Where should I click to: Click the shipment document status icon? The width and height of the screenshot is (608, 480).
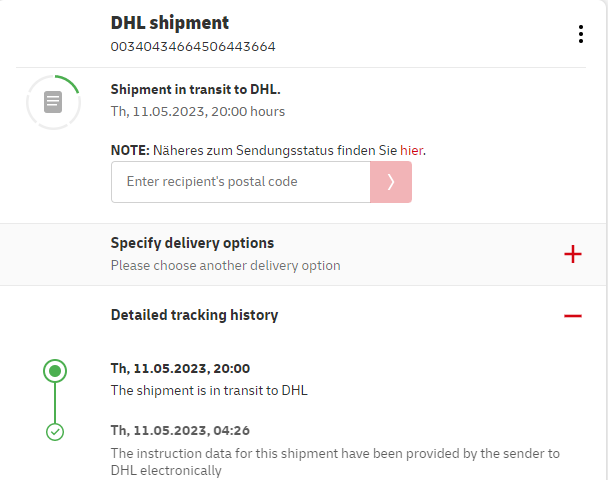(53, 102)
